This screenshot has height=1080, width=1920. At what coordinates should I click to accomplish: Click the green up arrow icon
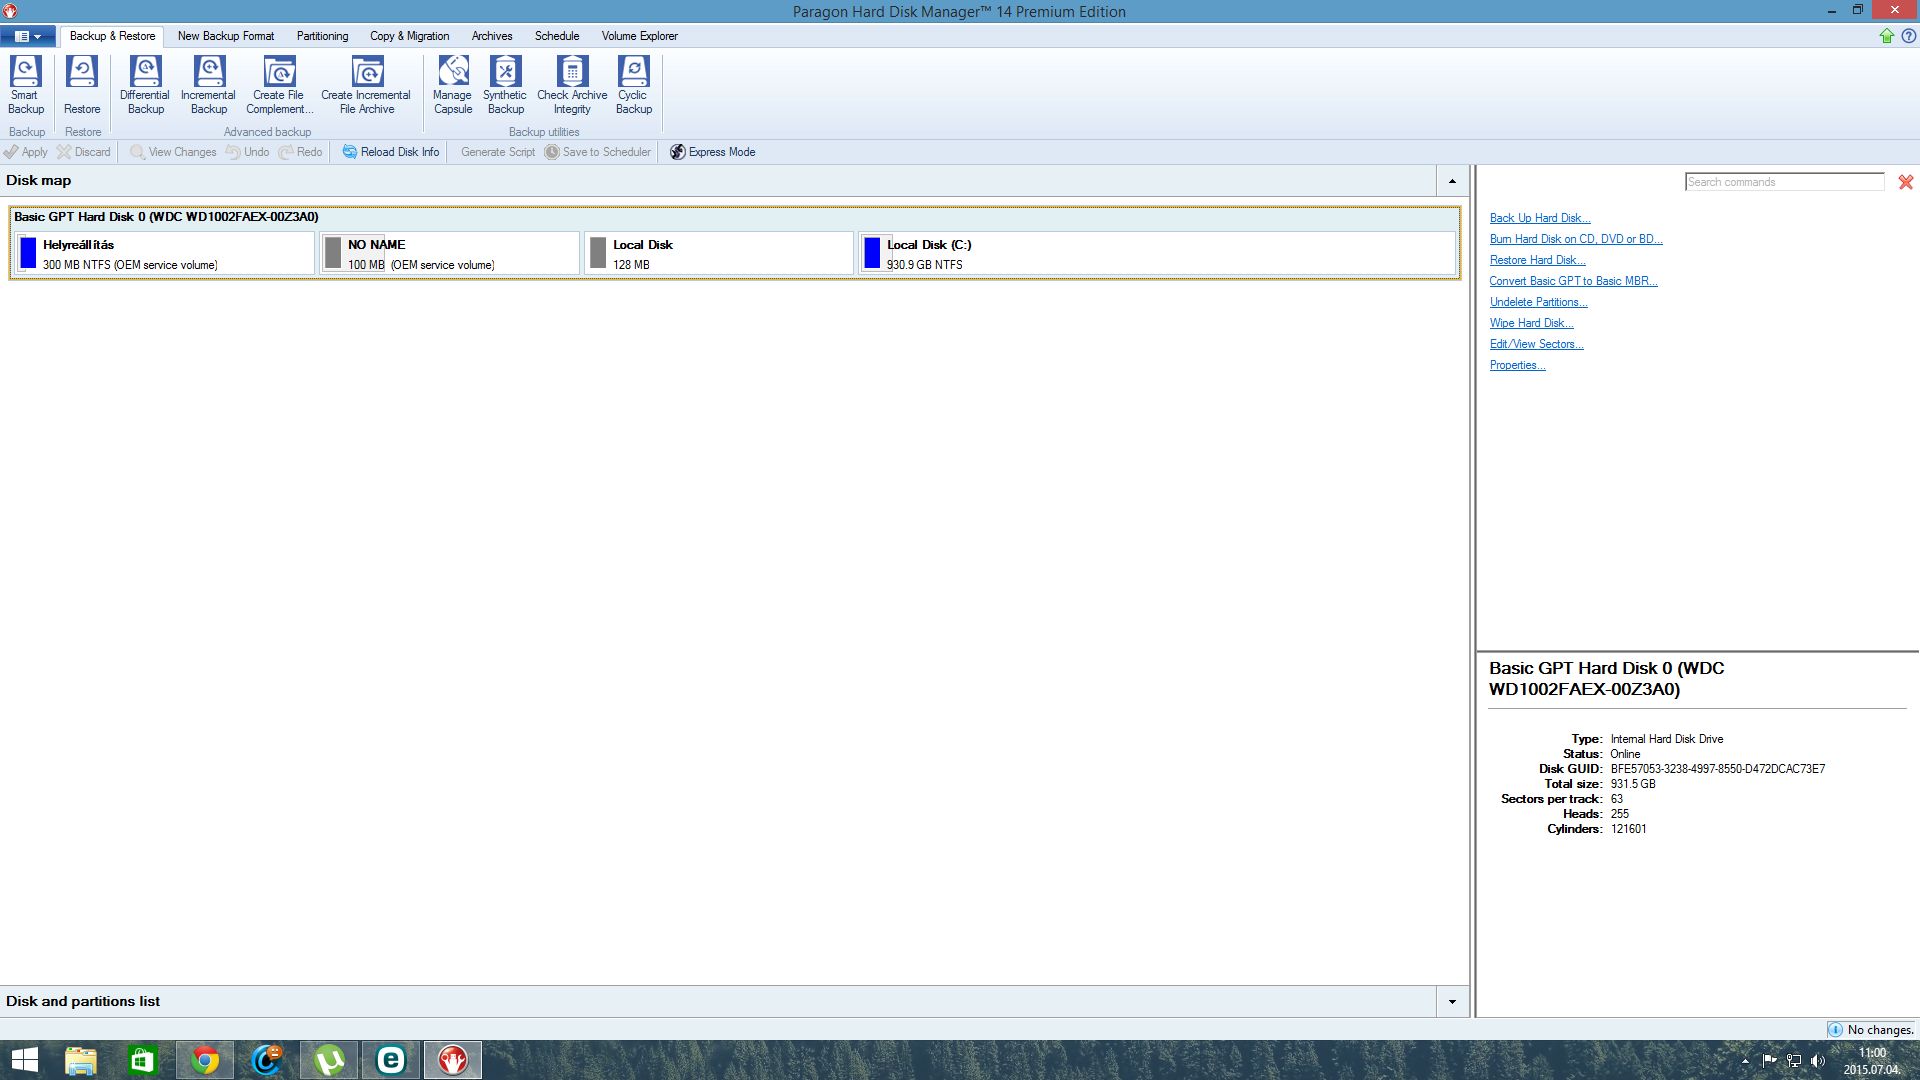click(1887, 36)
